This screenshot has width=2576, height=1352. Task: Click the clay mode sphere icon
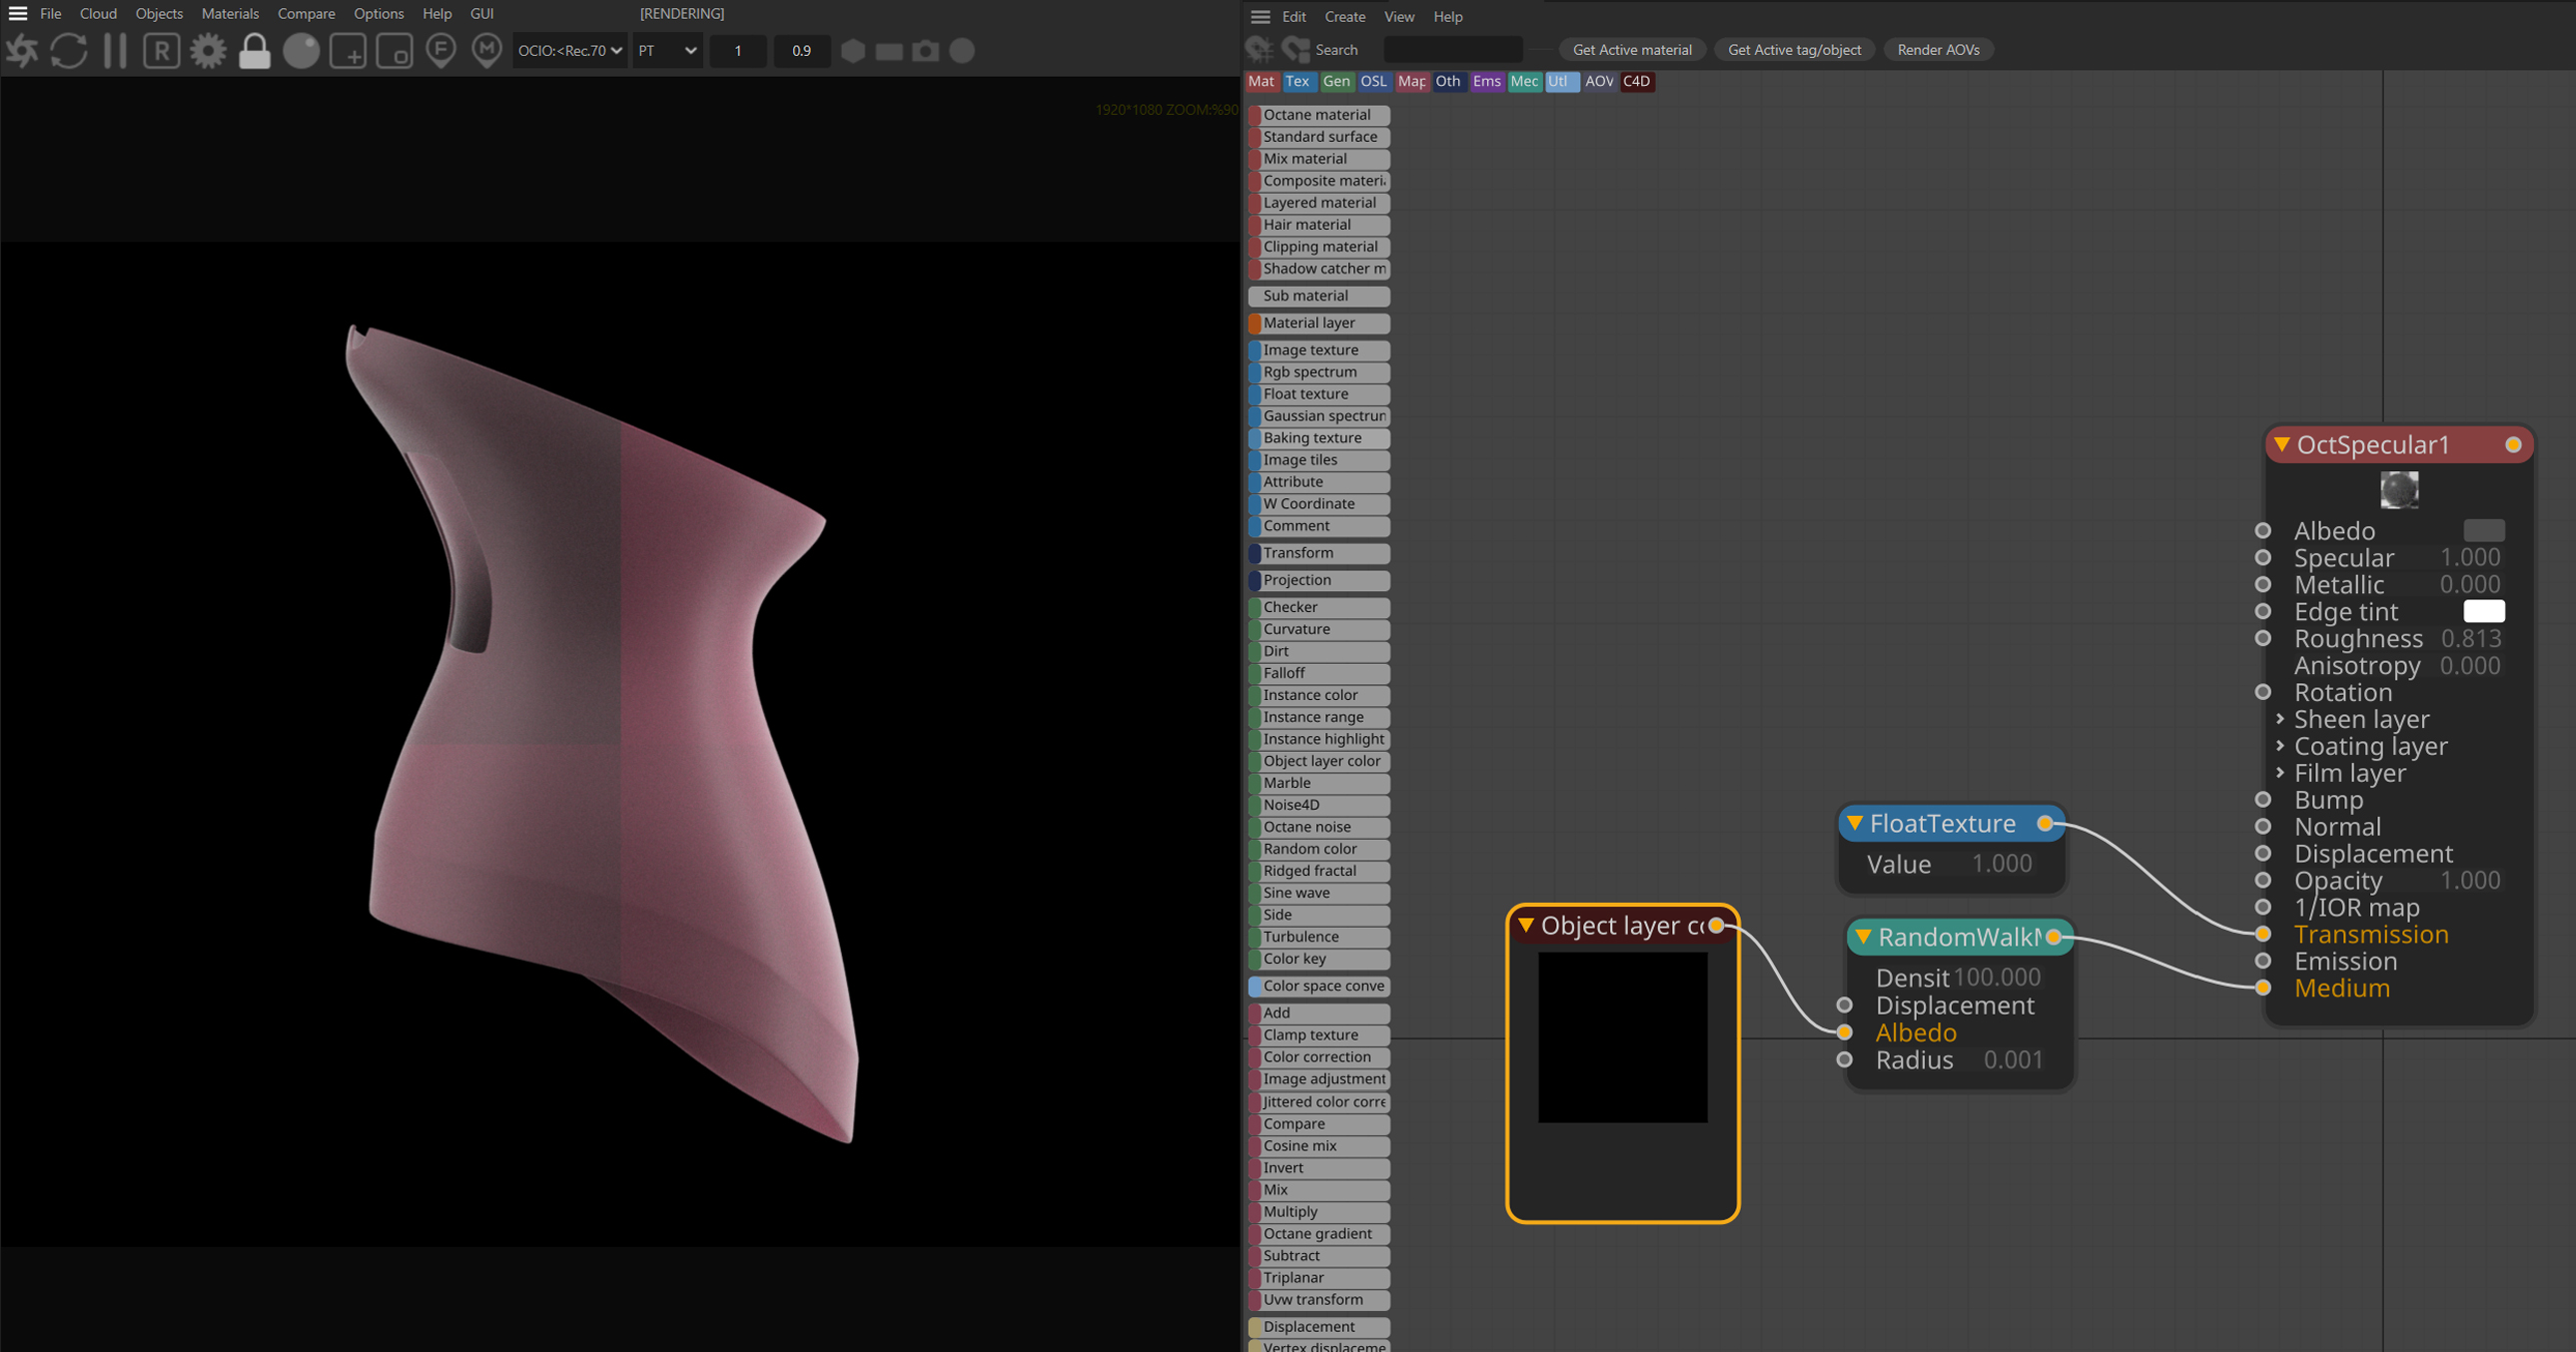(x=301, y=51)
